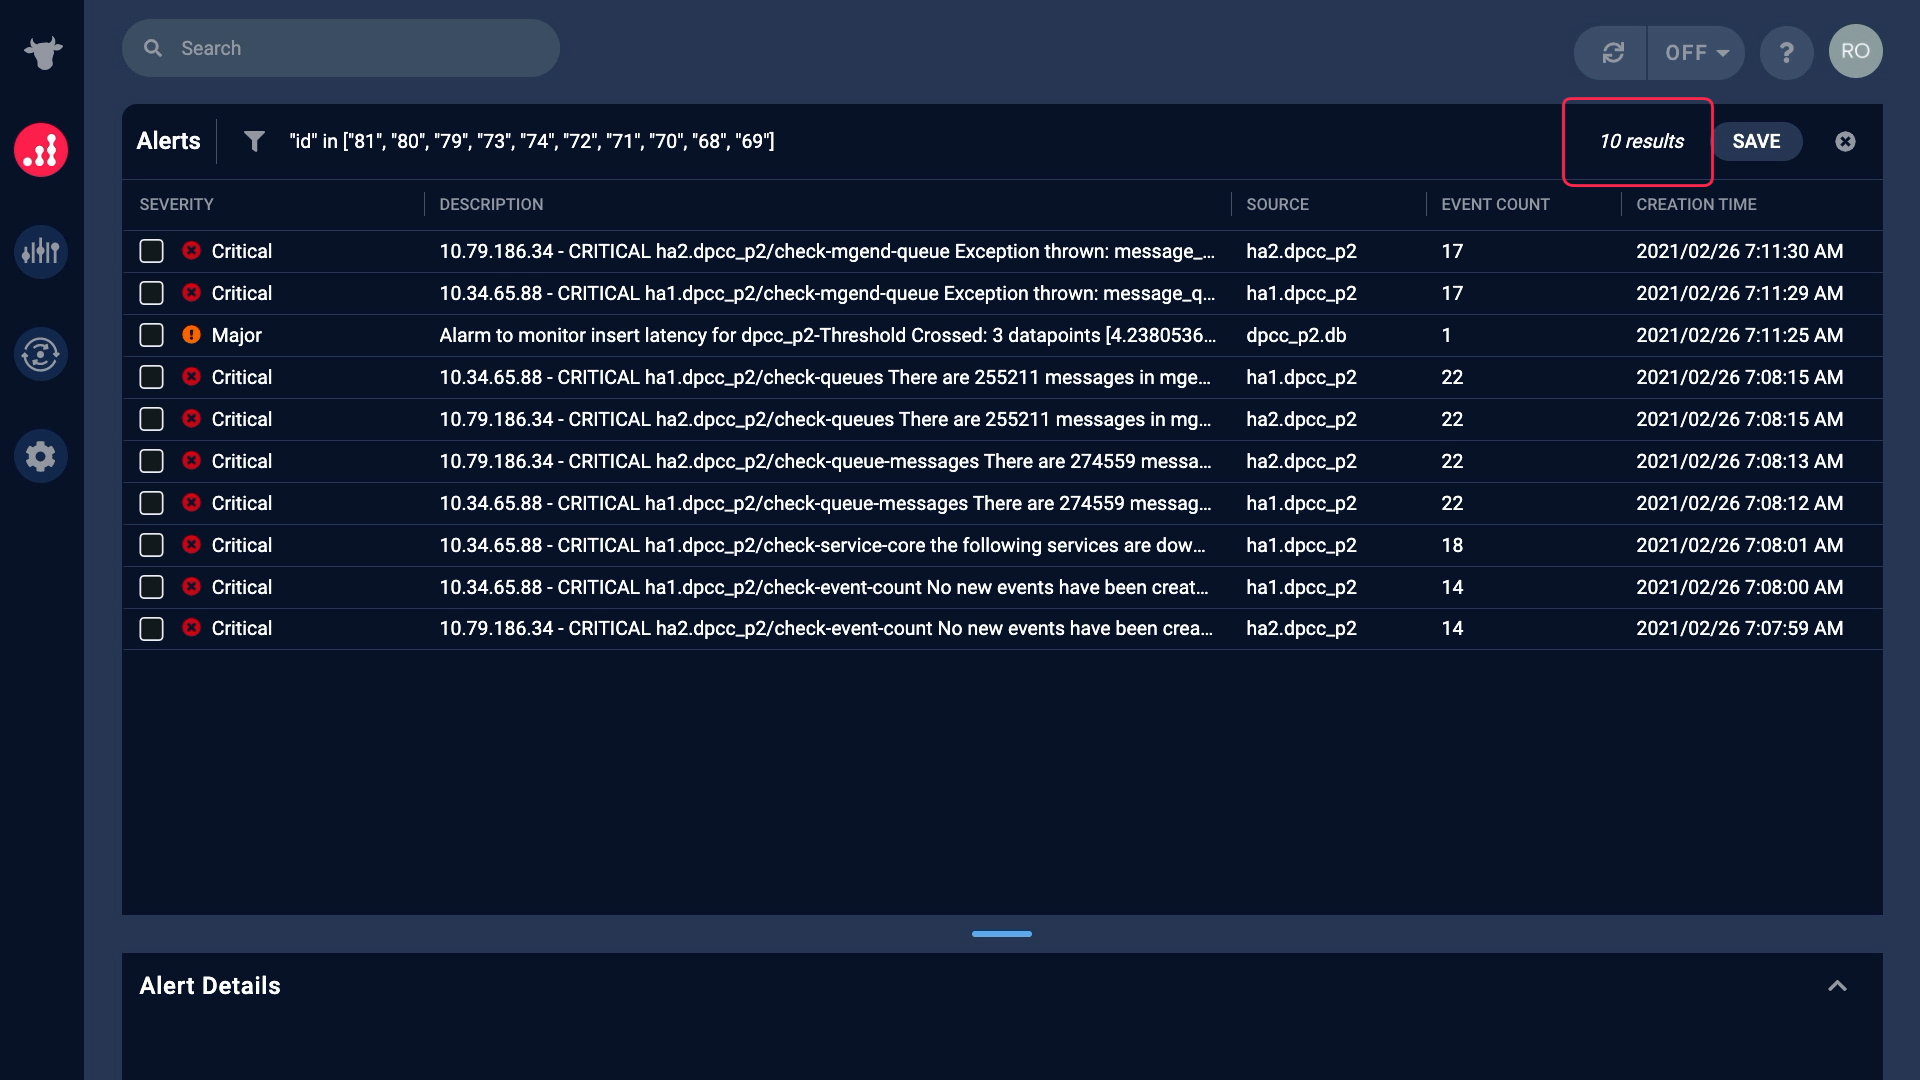Viewport: 1920px width, 1080px height.
Task: Open the bull logo home icon
Action: [43, 52]
